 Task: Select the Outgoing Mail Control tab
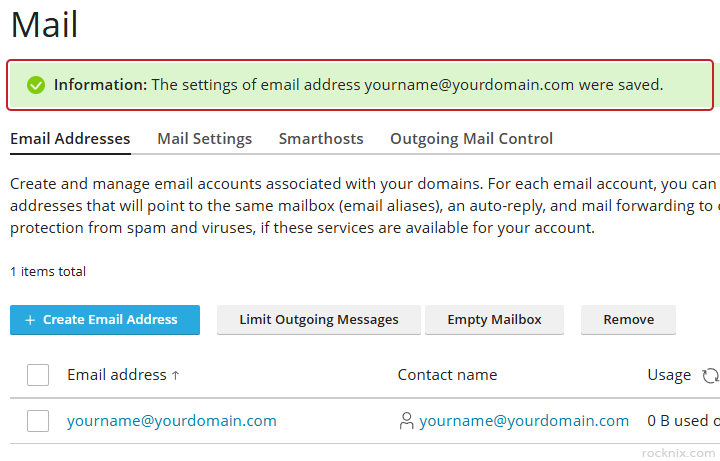(471, 139)
